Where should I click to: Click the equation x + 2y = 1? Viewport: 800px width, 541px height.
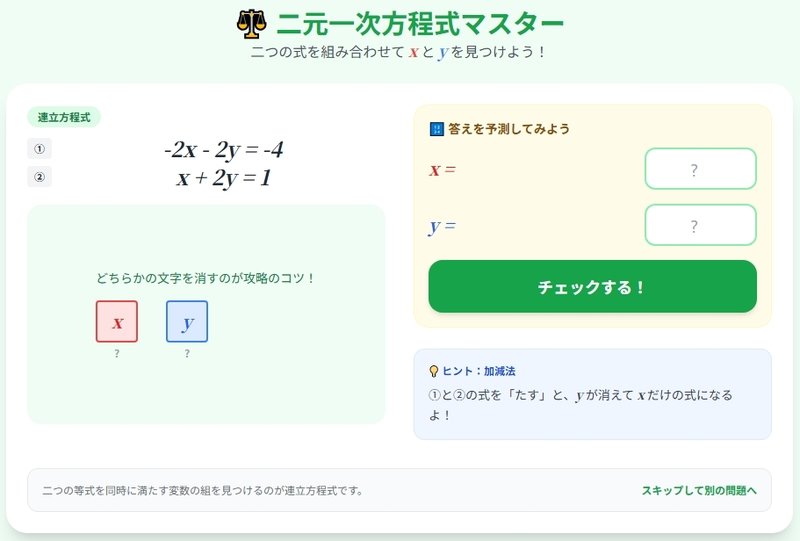(x=223, y=178)
